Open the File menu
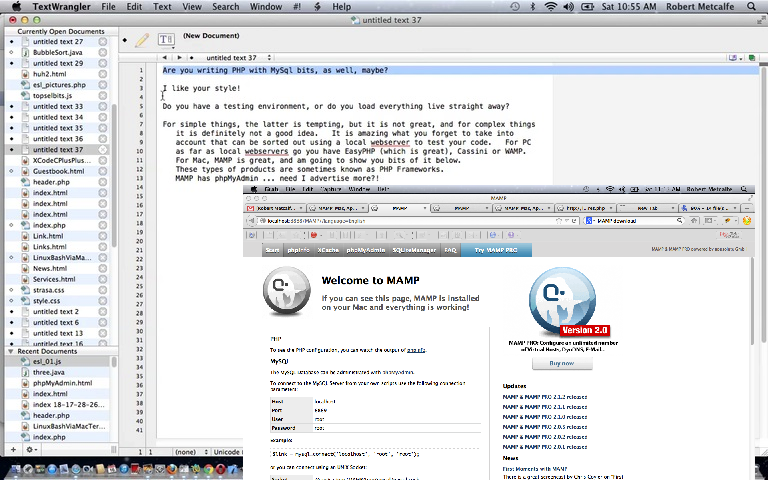 108,6
